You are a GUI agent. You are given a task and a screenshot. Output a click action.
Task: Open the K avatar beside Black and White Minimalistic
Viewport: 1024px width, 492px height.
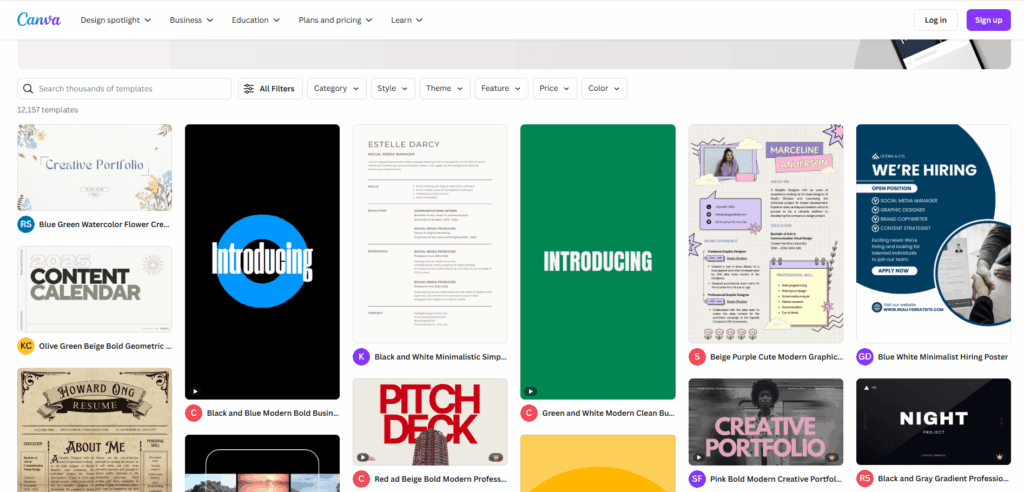(361, 357)
